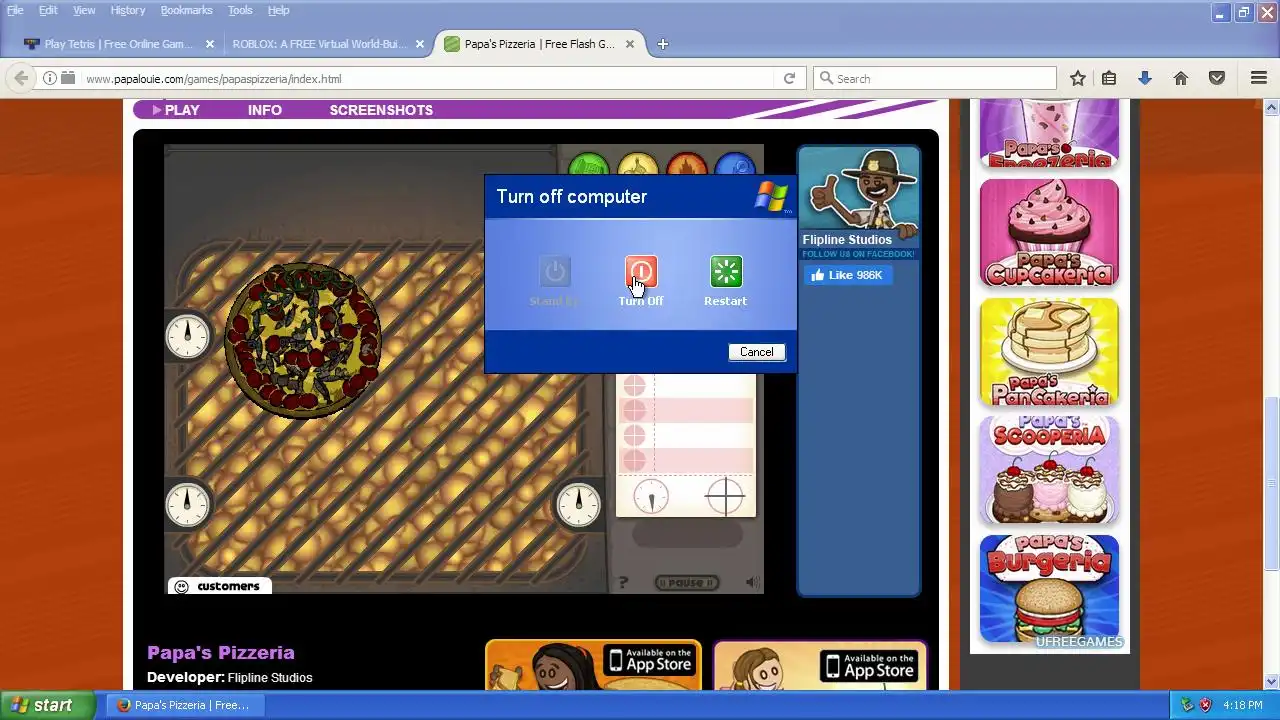Screen dimensions: 1280x720
Task: Click the system tray clock 4:18 PM
Action: tap(1243, 705)
